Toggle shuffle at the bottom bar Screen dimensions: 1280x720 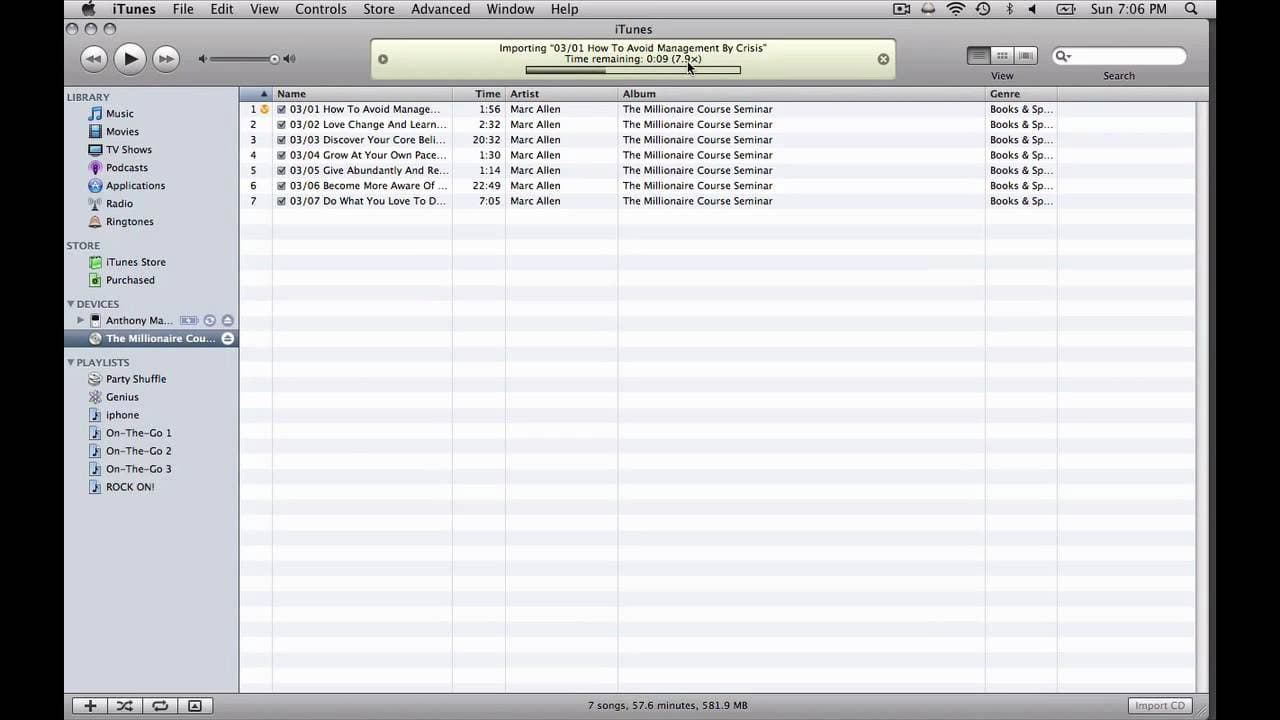124,706
